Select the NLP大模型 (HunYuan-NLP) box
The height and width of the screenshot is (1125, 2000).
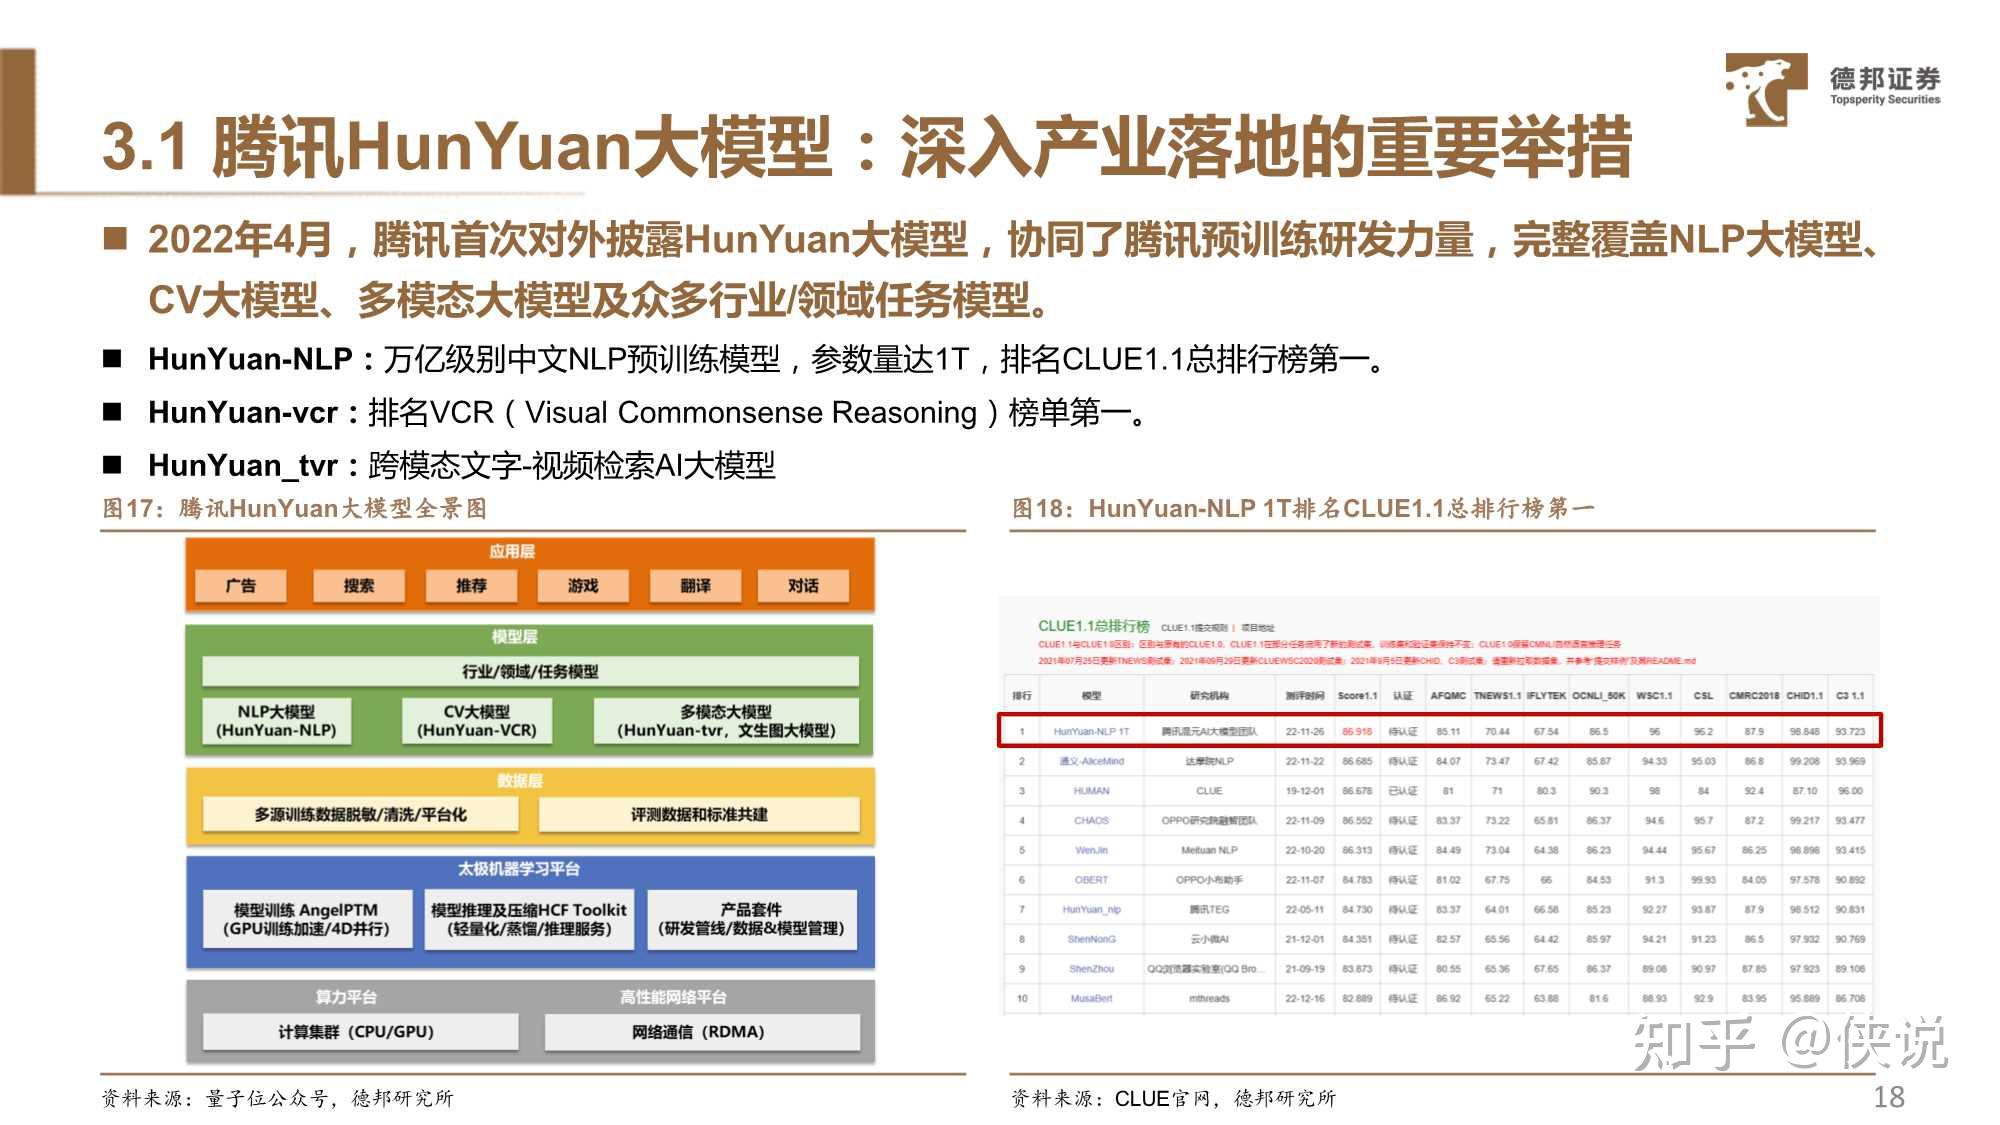pyautogui.click(x=276, y=721)
